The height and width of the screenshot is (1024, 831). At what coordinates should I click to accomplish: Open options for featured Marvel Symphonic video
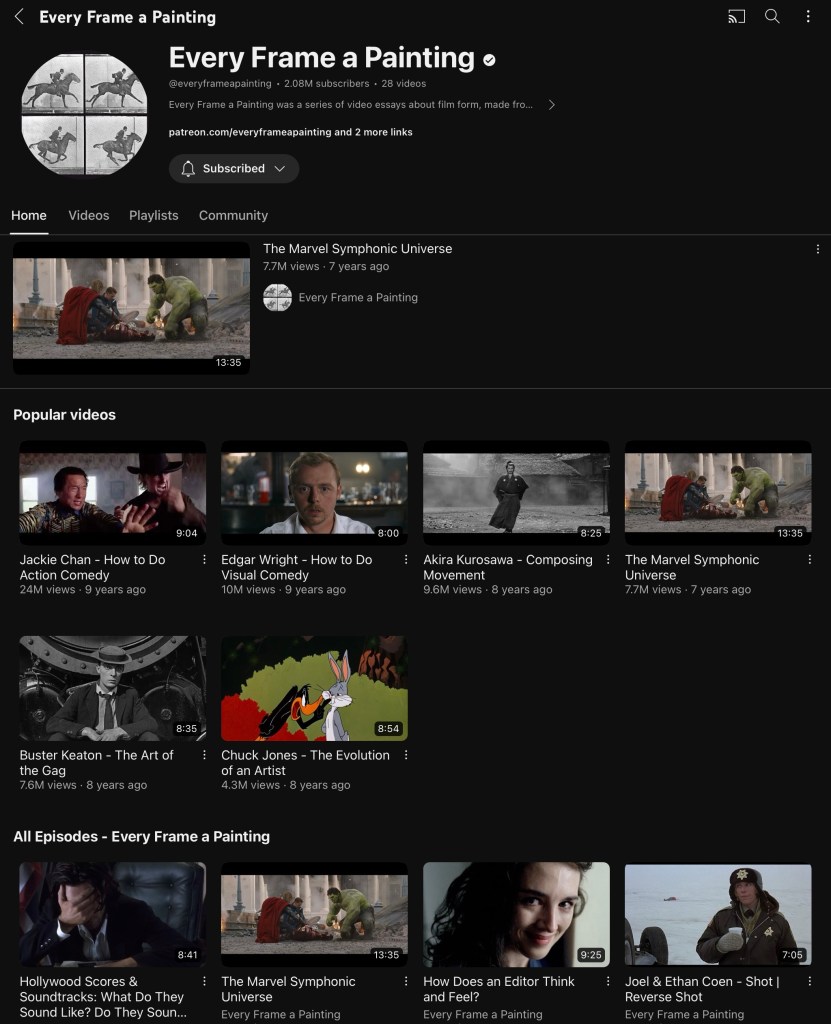[817, 249]
